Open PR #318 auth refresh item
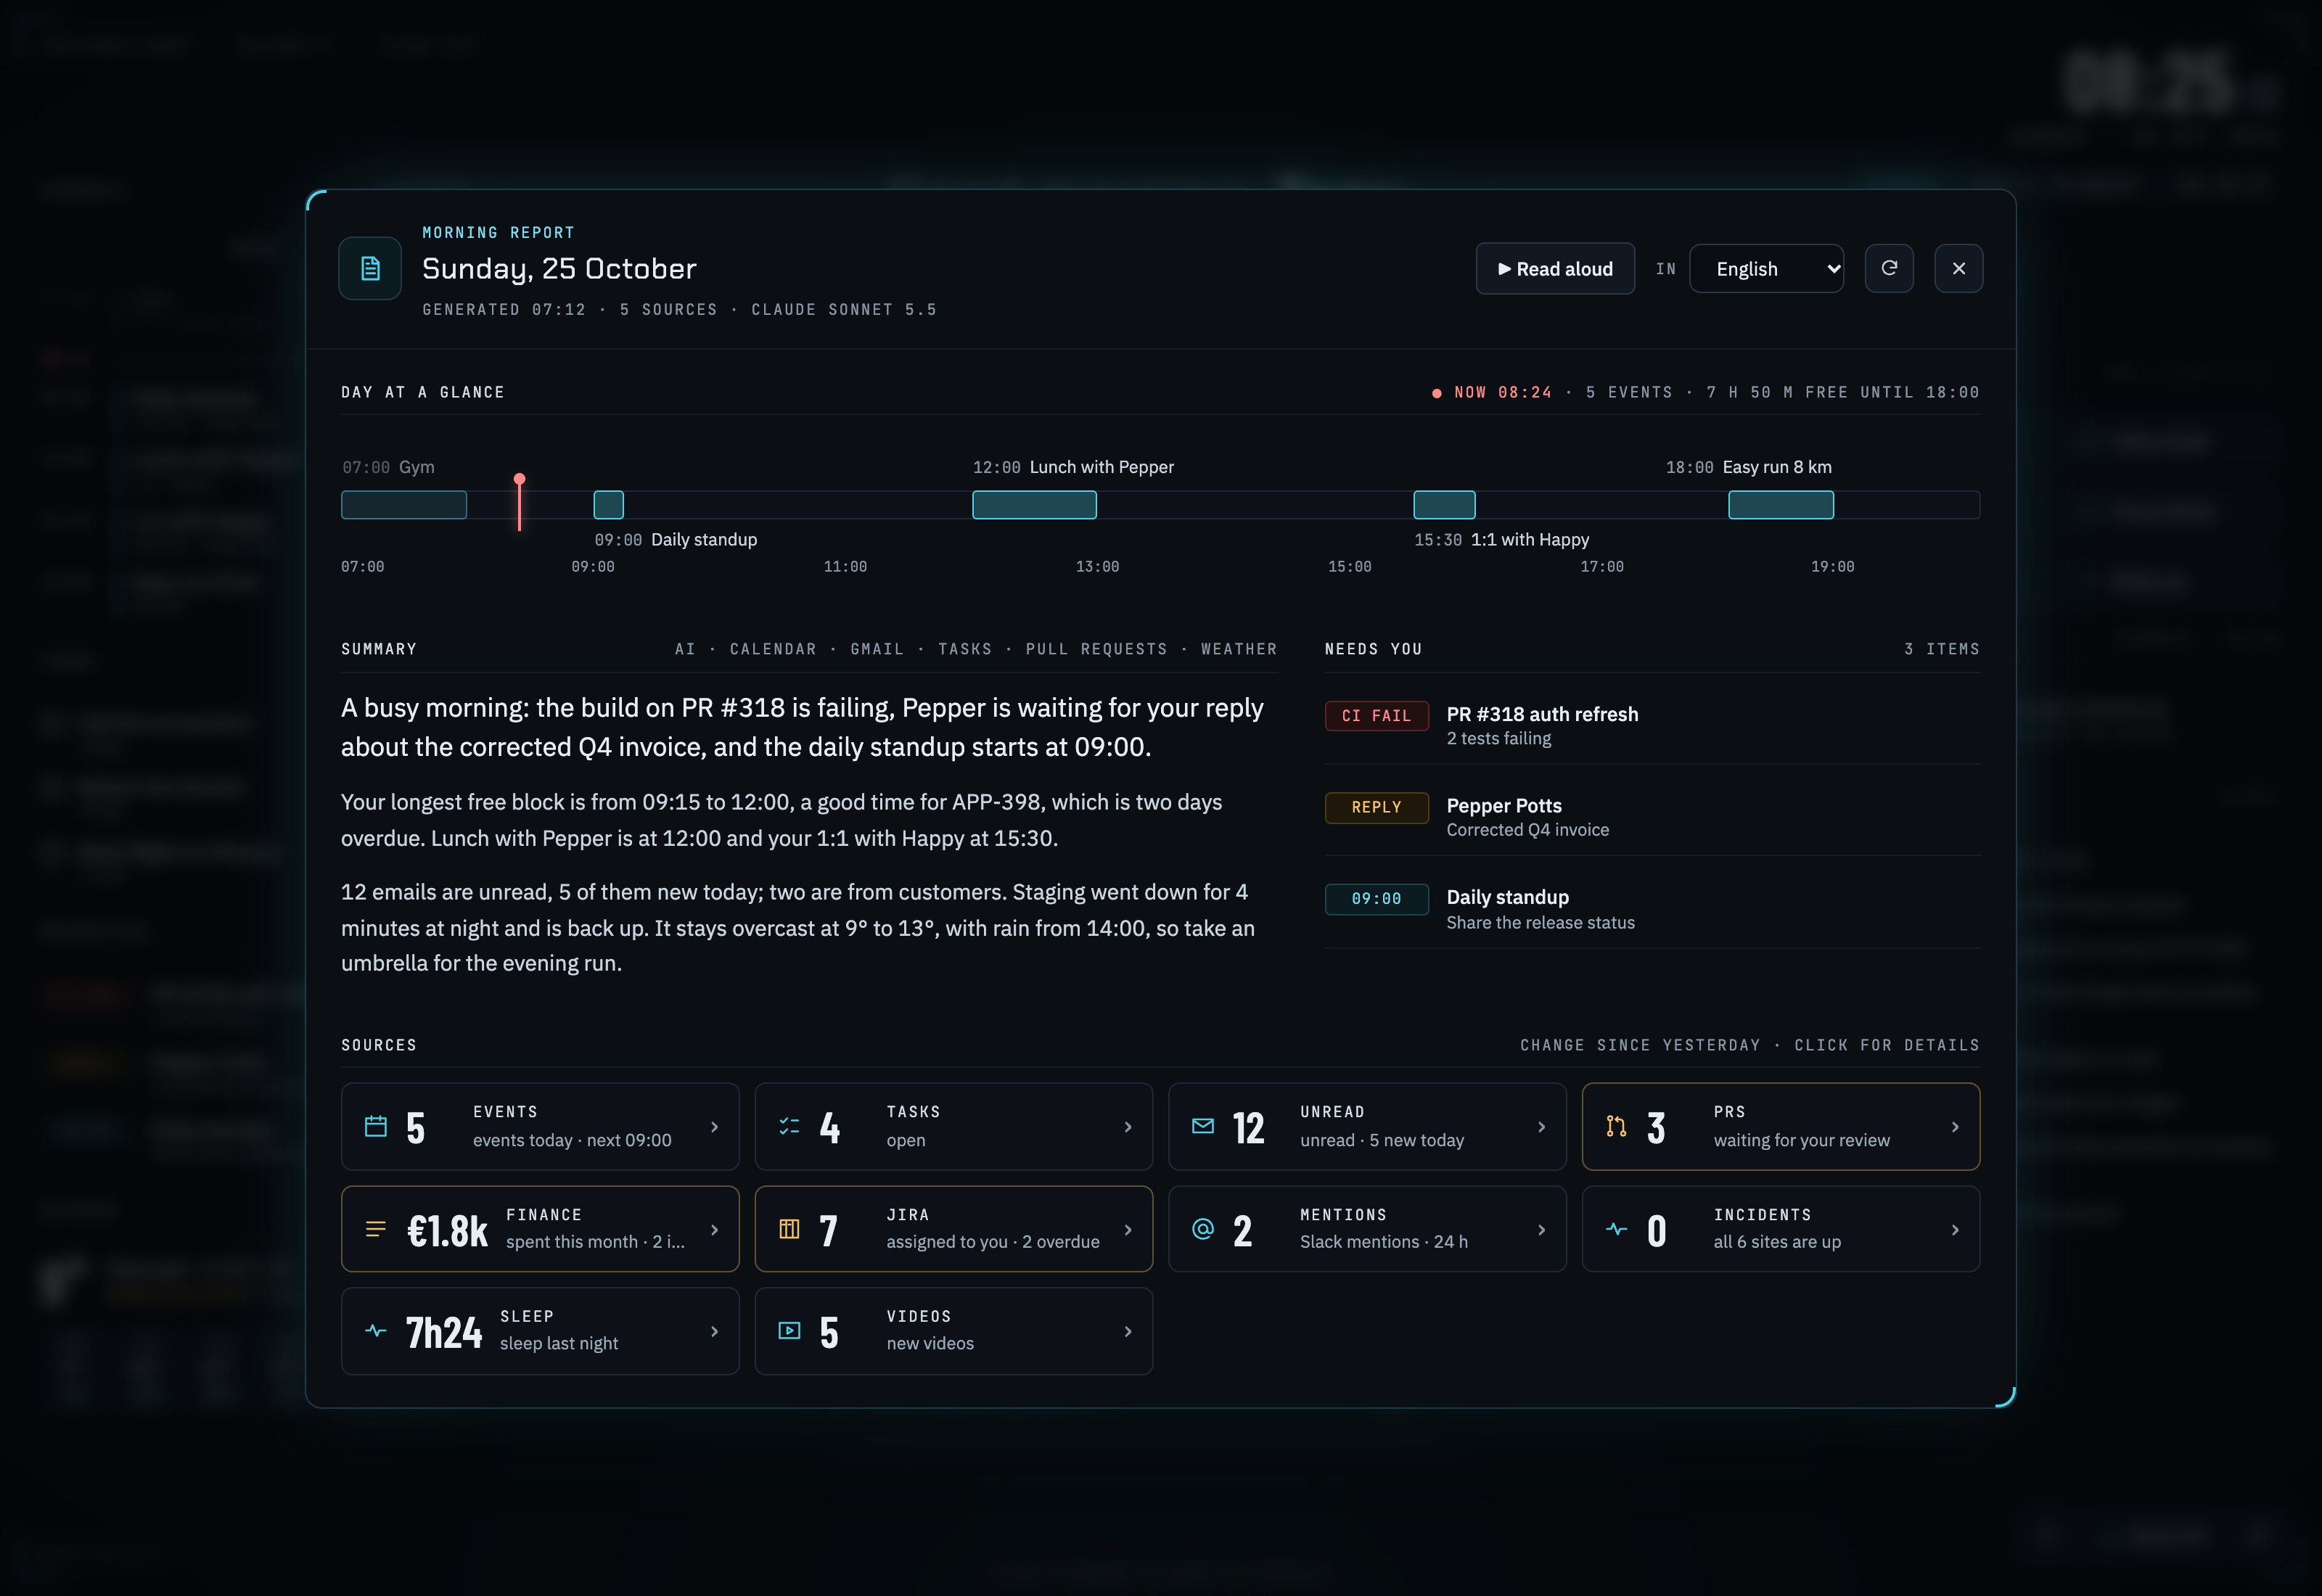Viewport: 2322px width, 1596px height. pos(1652,725)
